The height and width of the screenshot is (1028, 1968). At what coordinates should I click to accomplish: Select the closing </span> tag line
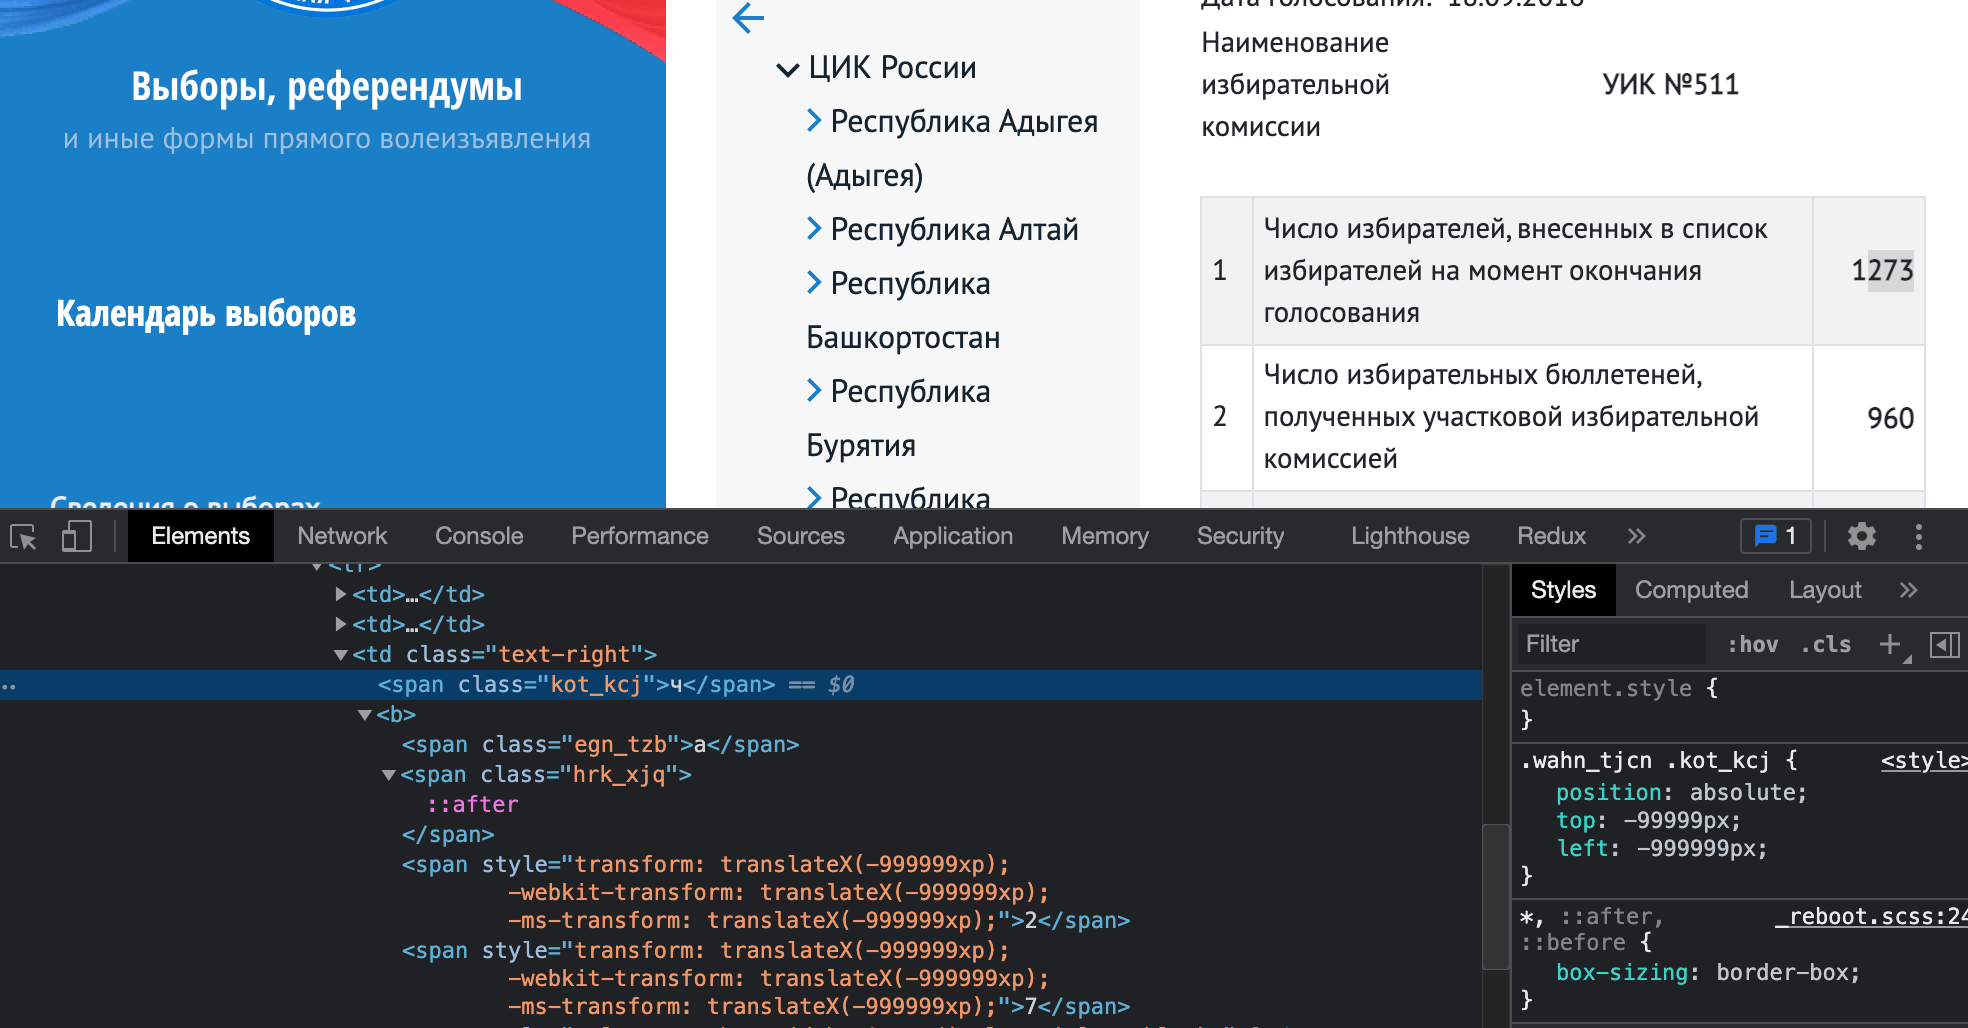tap(448, 835)
